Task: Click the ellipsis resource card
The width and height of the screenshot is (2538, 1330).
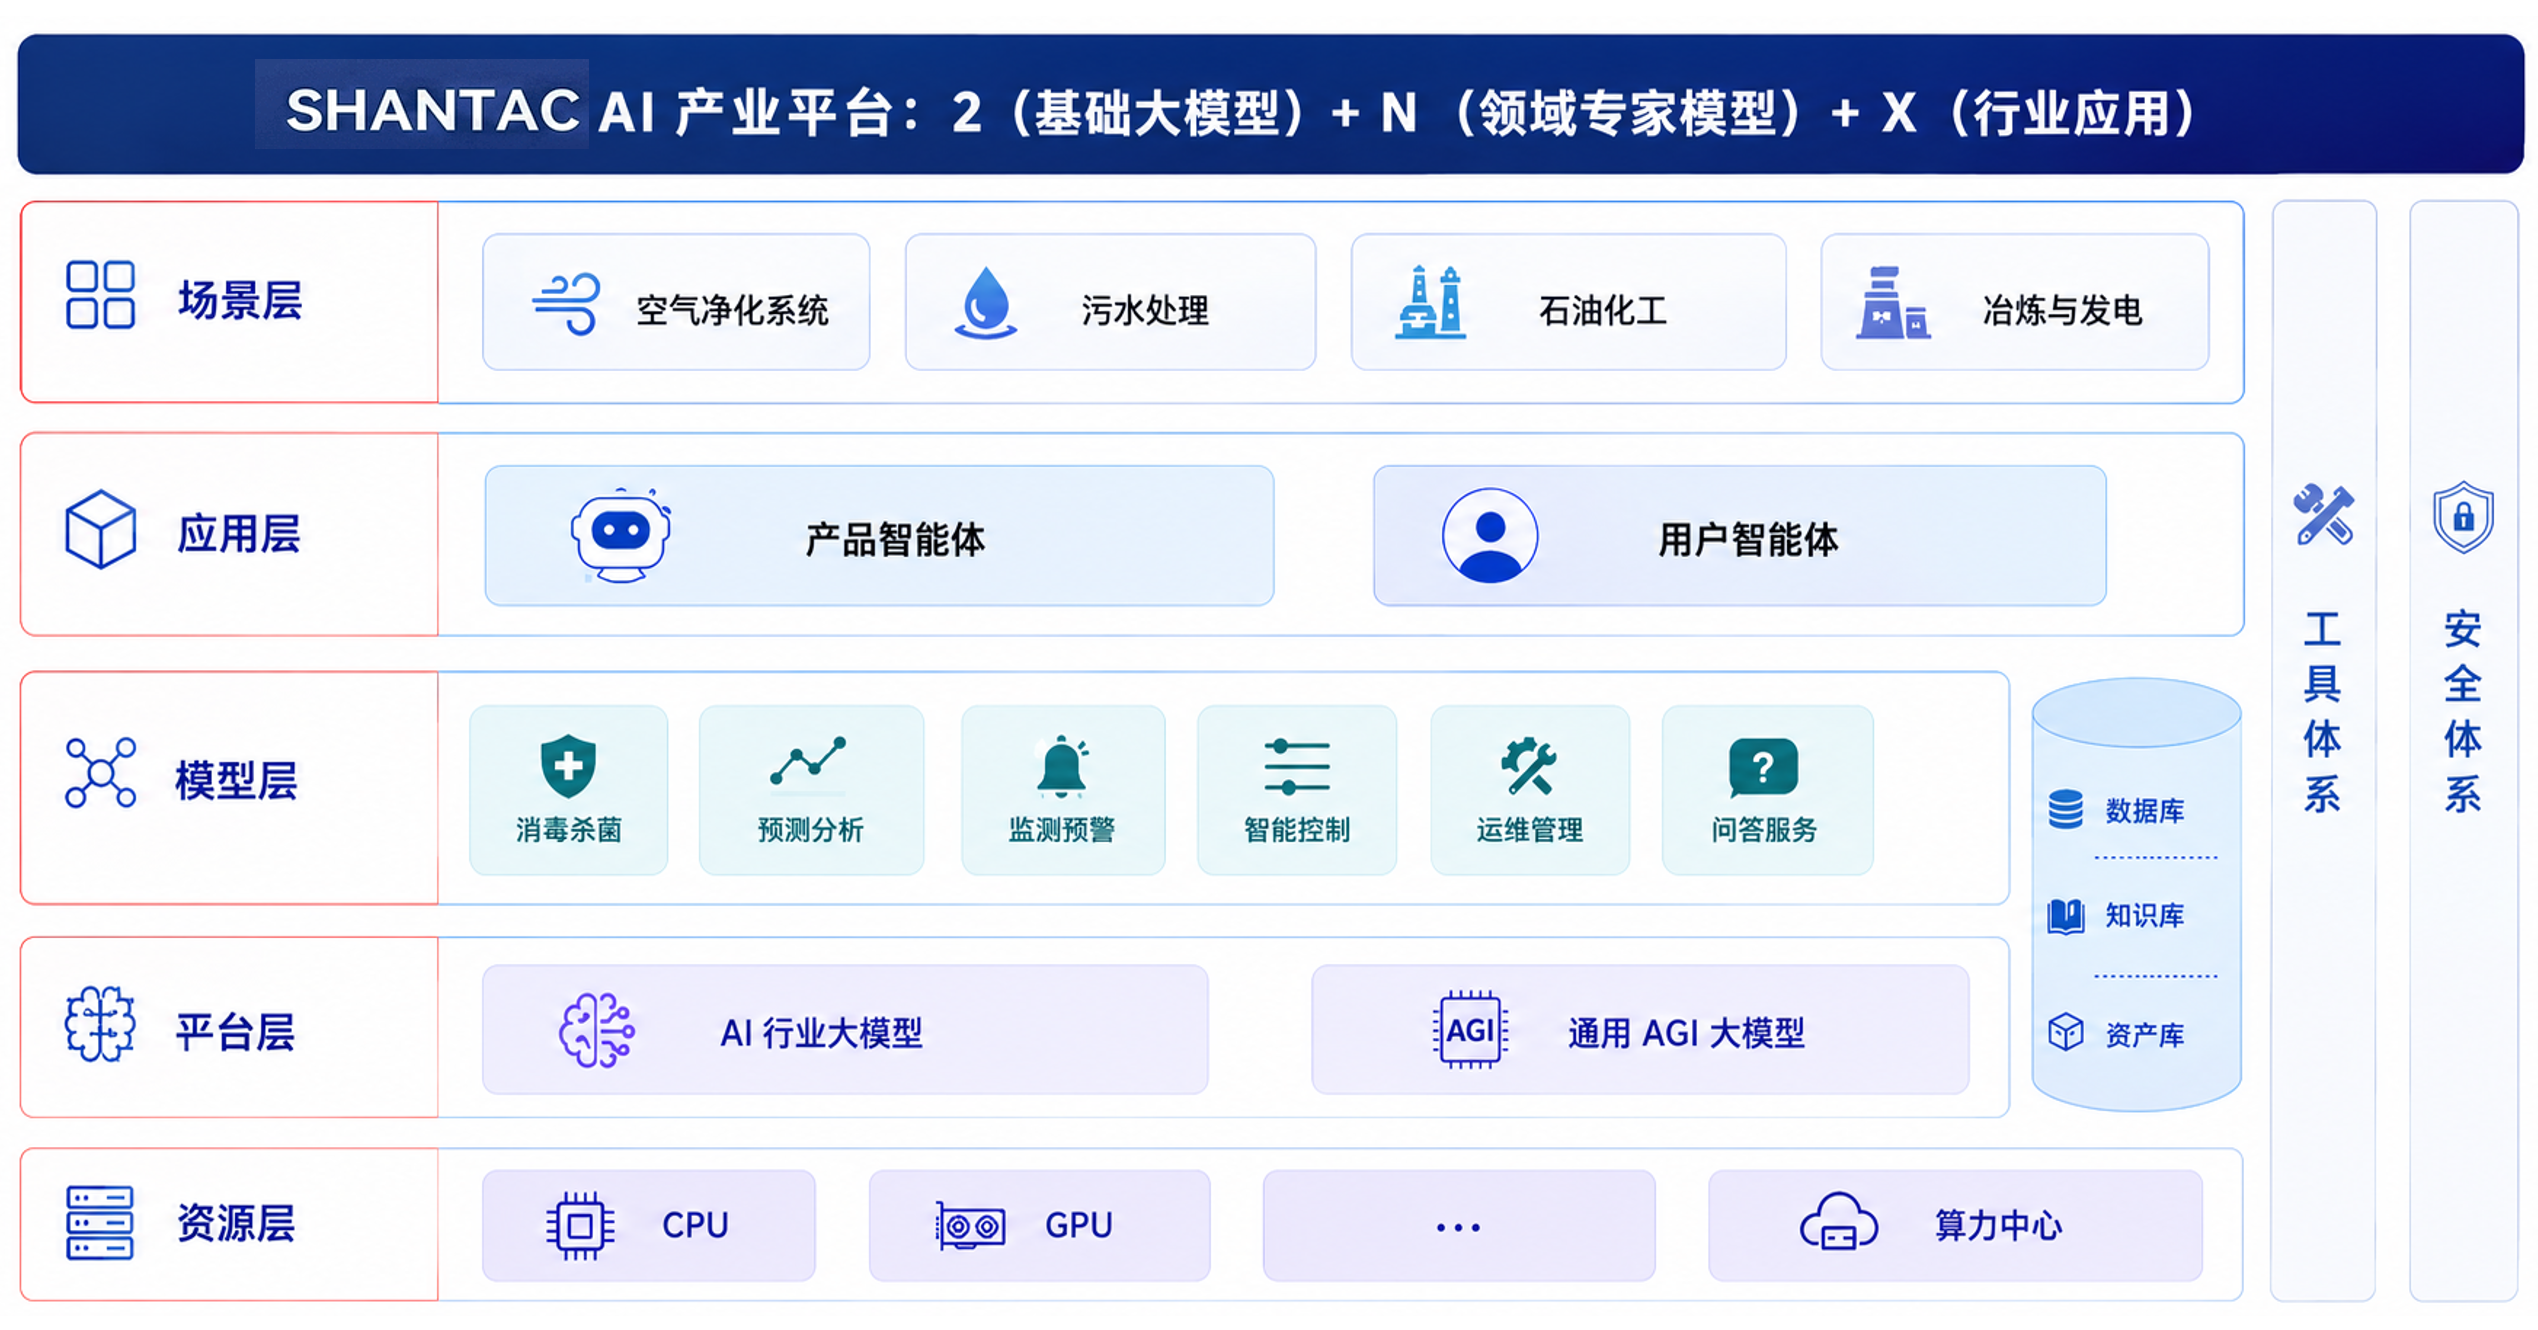Action: pos(1459,1225)
